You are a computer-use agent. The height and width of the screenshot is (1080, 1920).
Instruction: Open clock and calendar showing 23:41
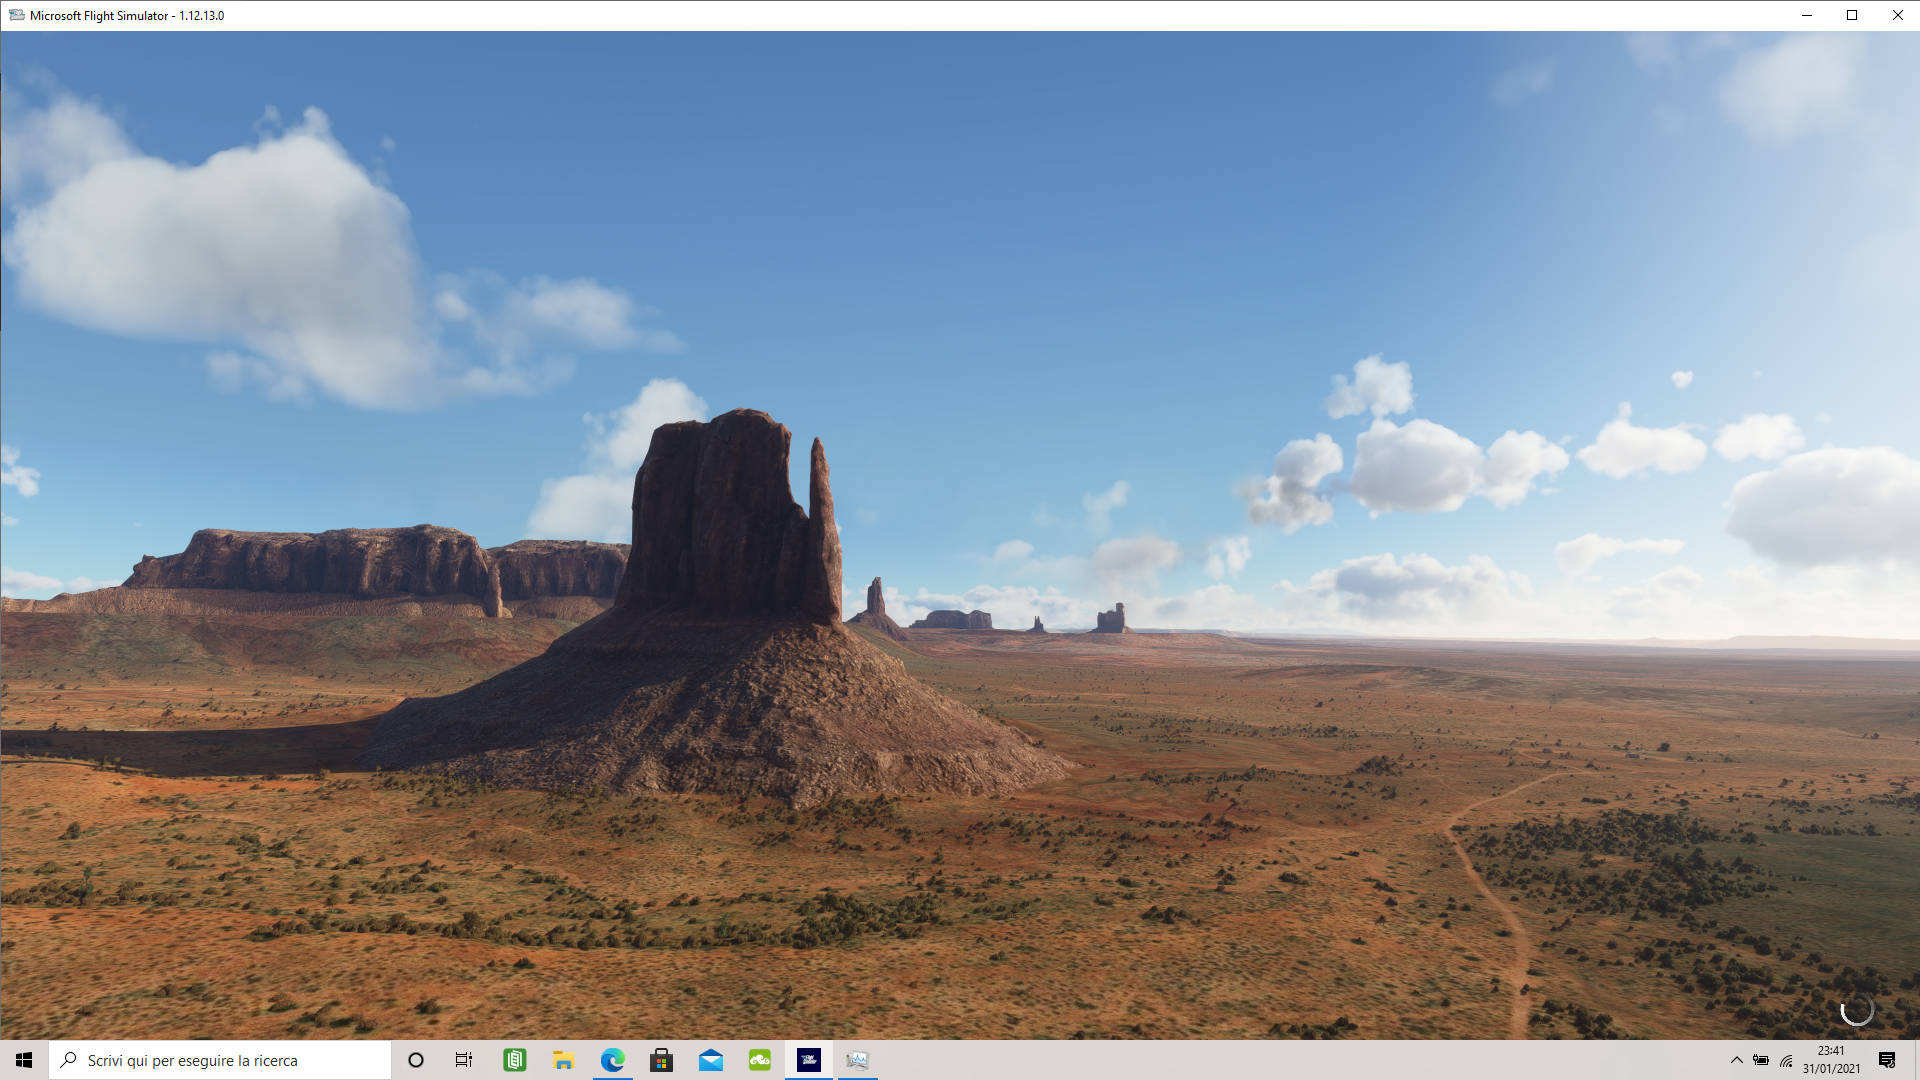tap(1831, 1060)
